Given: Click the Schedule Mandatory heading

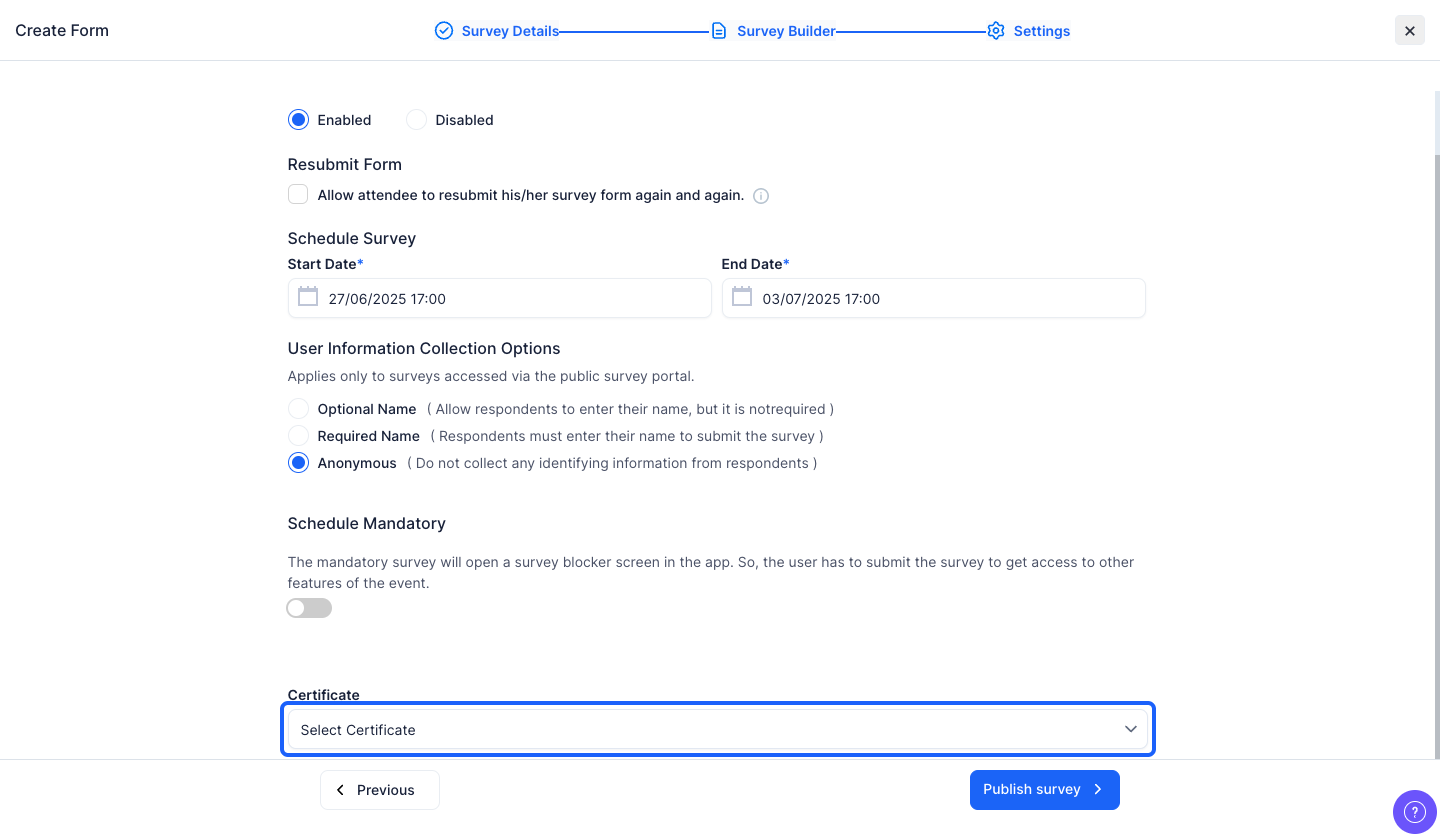Looking at the screenshot, I should [367, 523].
